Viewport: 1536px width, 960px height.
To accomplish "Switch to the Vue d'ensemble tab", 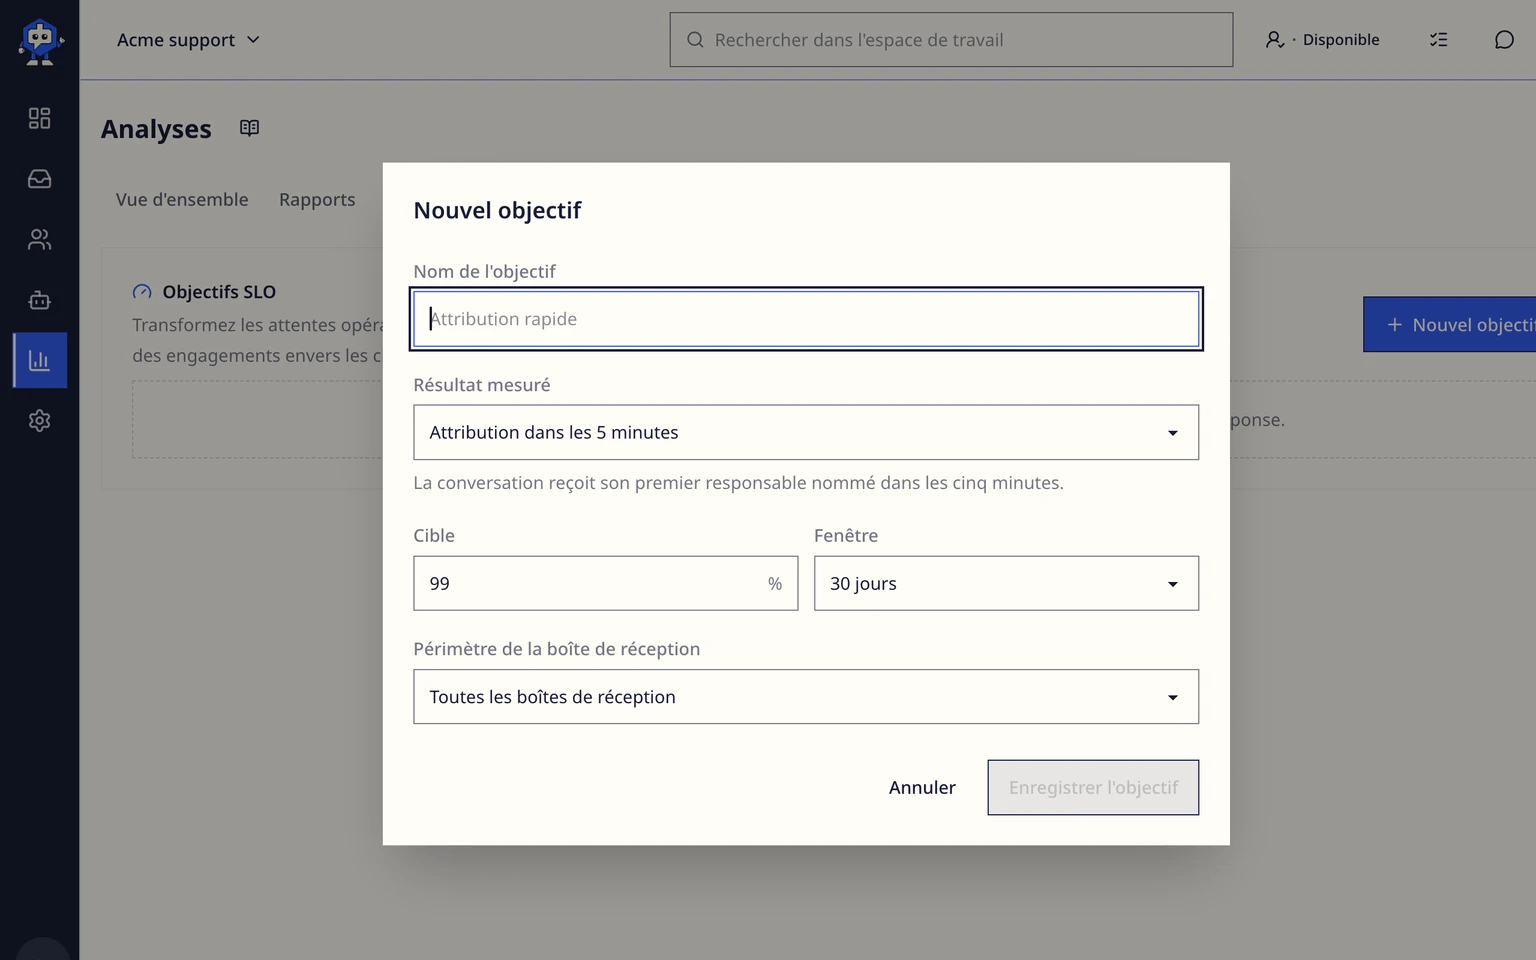I will pyautogui.click(x=182, y=199).
